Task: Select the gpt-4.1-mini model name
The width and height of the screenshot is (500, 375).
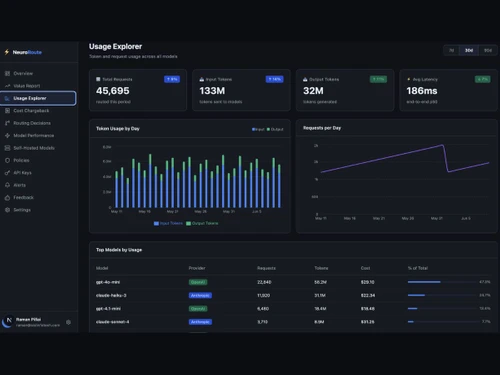Action: (x=108, y=309)
